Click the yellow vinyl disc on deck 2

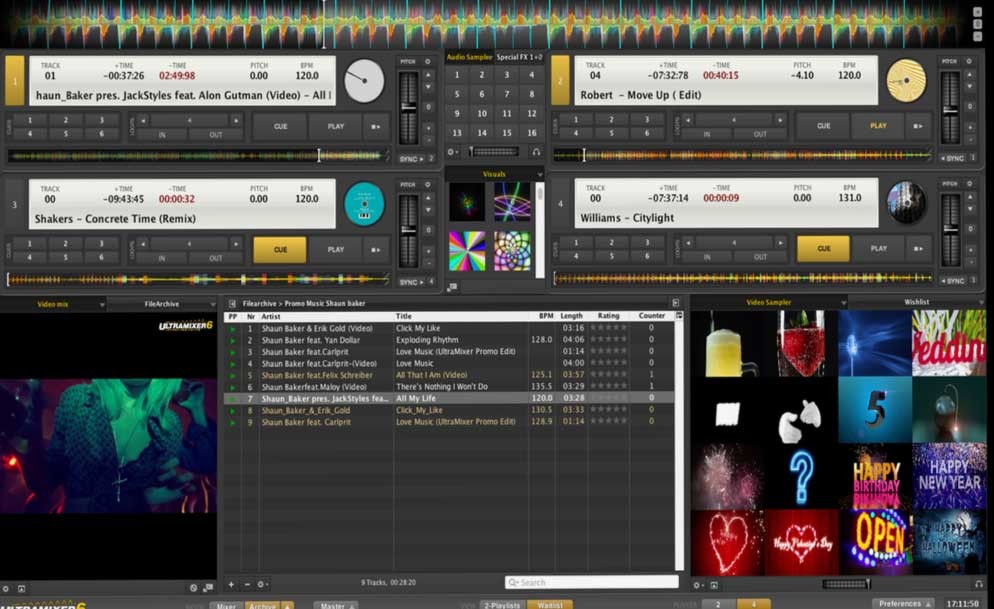(906, 80)
